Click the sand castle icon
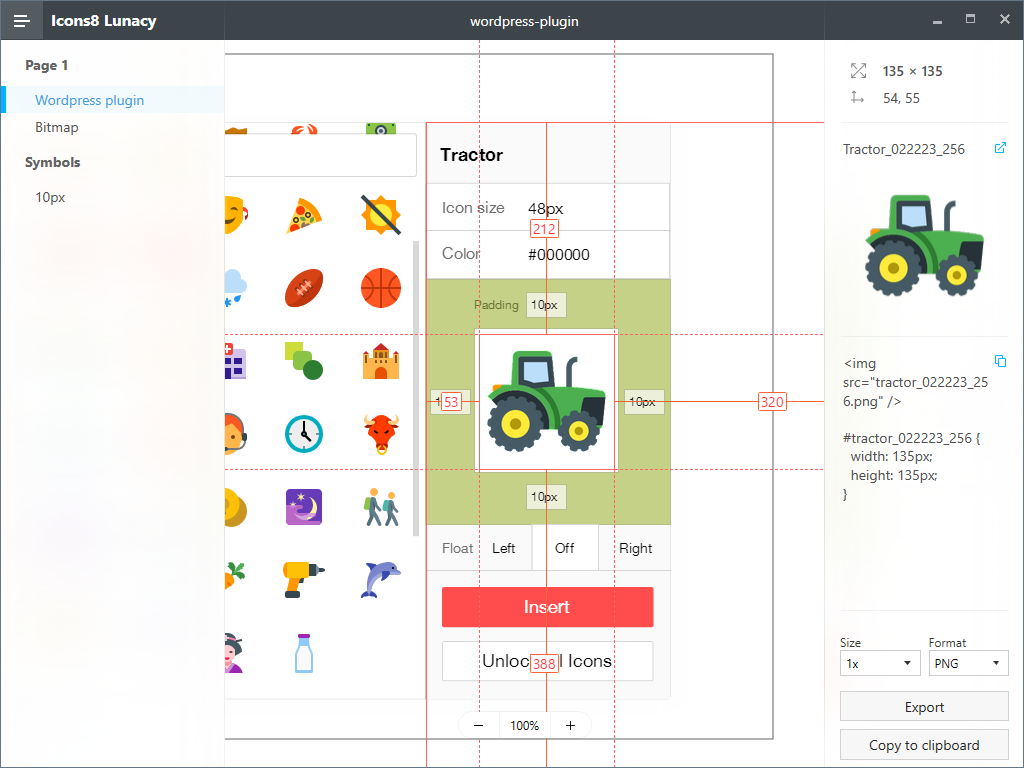This screenshot has height=768, width=1024. point(381,361)
